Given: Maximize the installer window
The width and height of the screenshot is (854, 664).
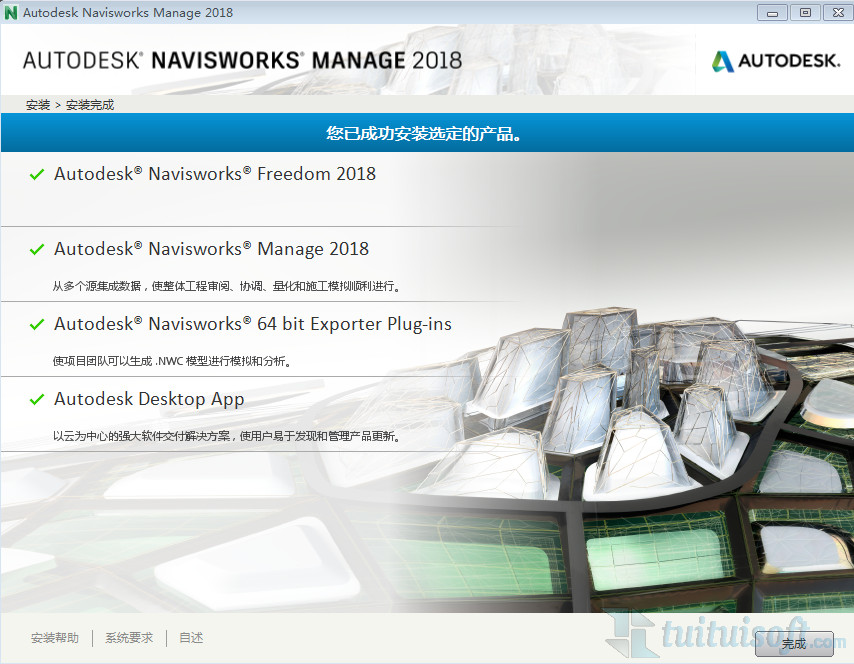Looking at the screenshot, I should [803, 12].
